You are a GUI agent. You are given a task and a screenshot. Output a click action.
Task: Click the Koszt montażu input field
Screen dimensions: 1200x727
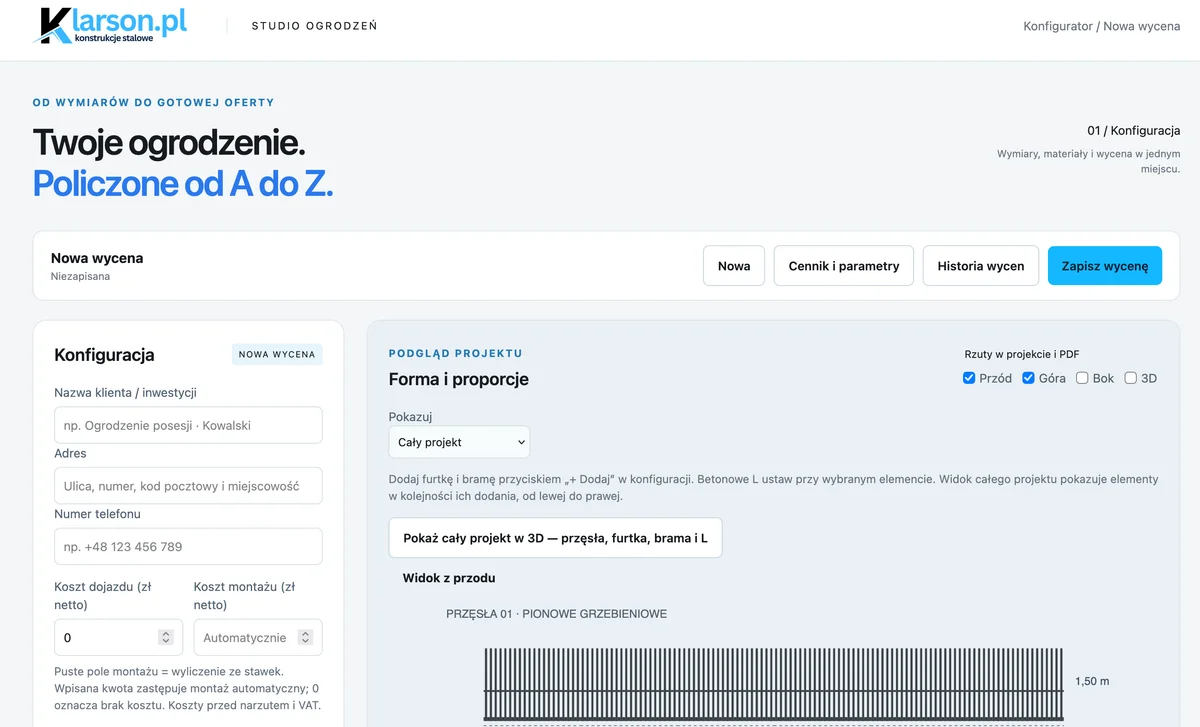pos(258,638)
